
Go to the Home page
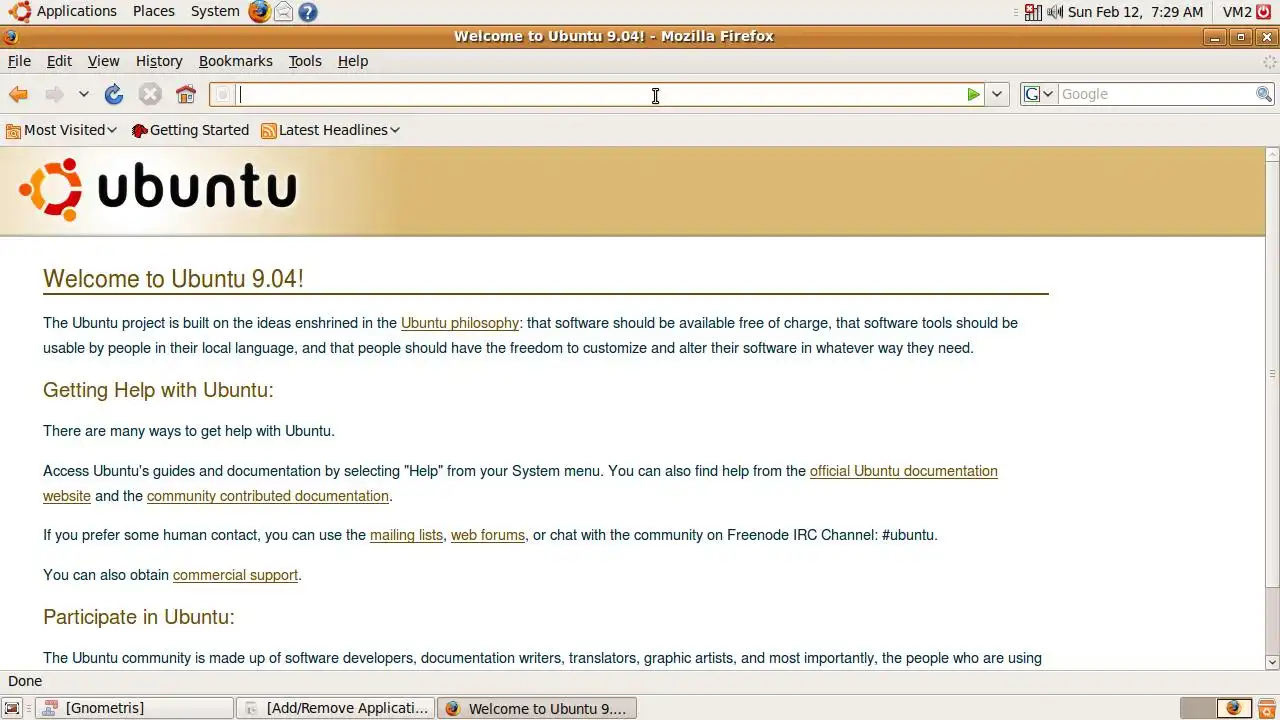tap(186, 94)
